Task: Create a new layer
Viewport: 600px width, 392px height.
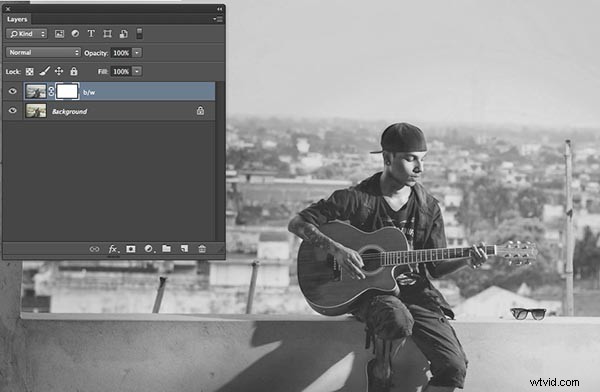Action: point(184,249)
